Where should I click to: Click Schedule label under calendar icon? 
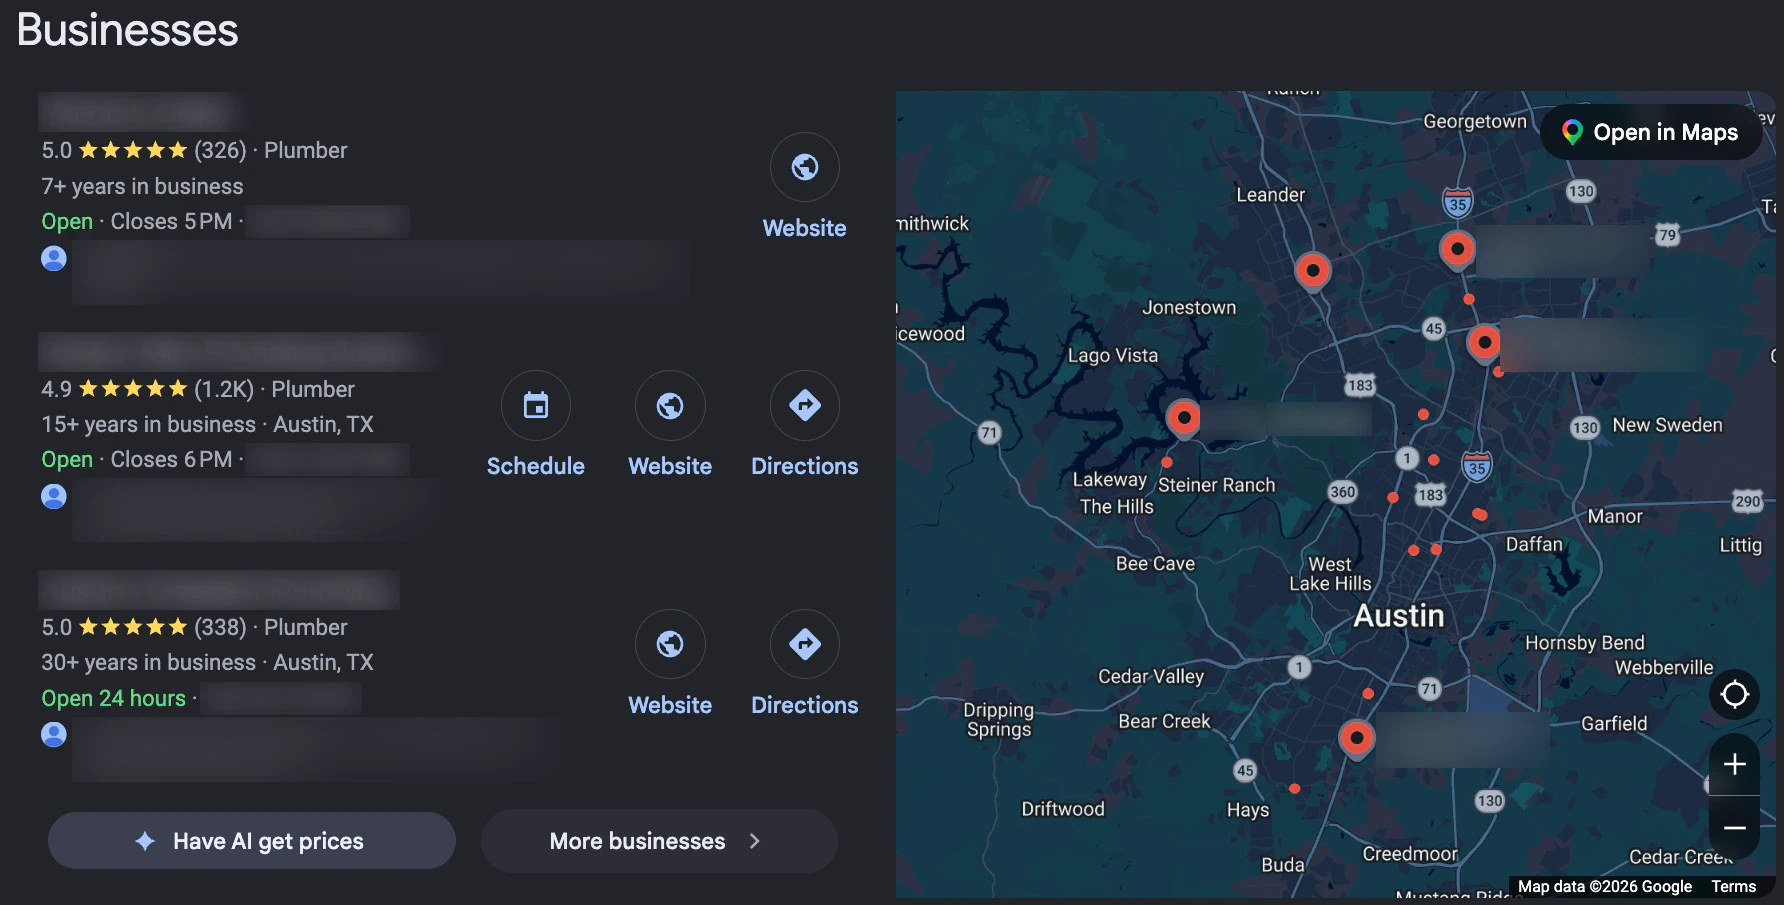click(536, 466)
